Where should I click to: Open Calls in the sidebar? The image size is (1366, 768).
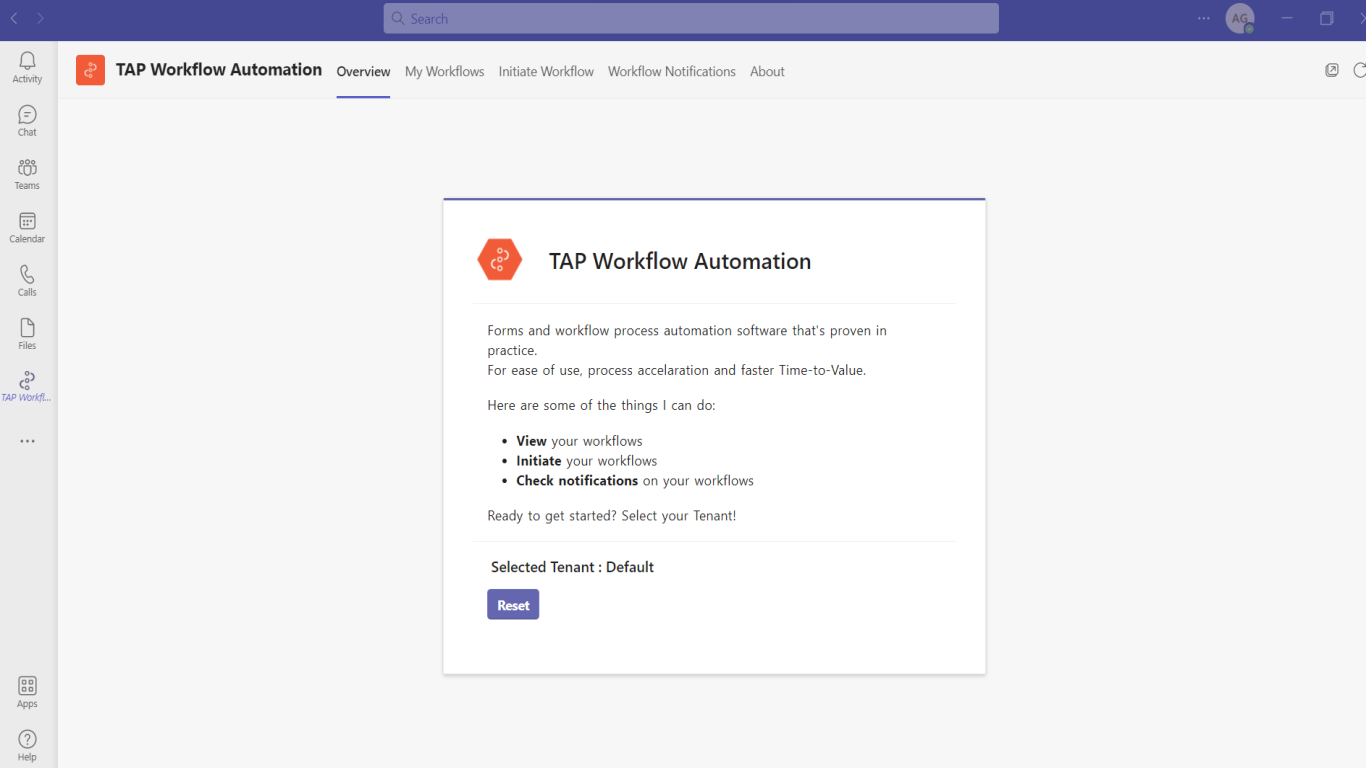pyautogui.click(x=27, y=280)
